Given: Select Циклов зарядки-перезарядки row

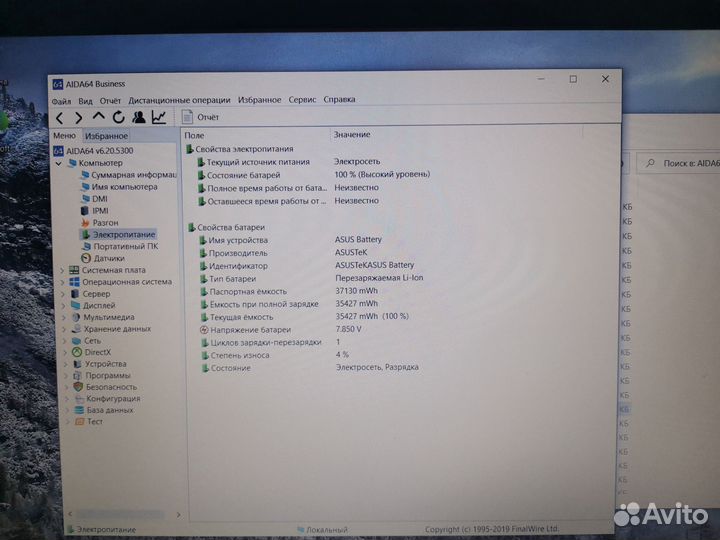Looking at the screenshot, I should point(314,342).
